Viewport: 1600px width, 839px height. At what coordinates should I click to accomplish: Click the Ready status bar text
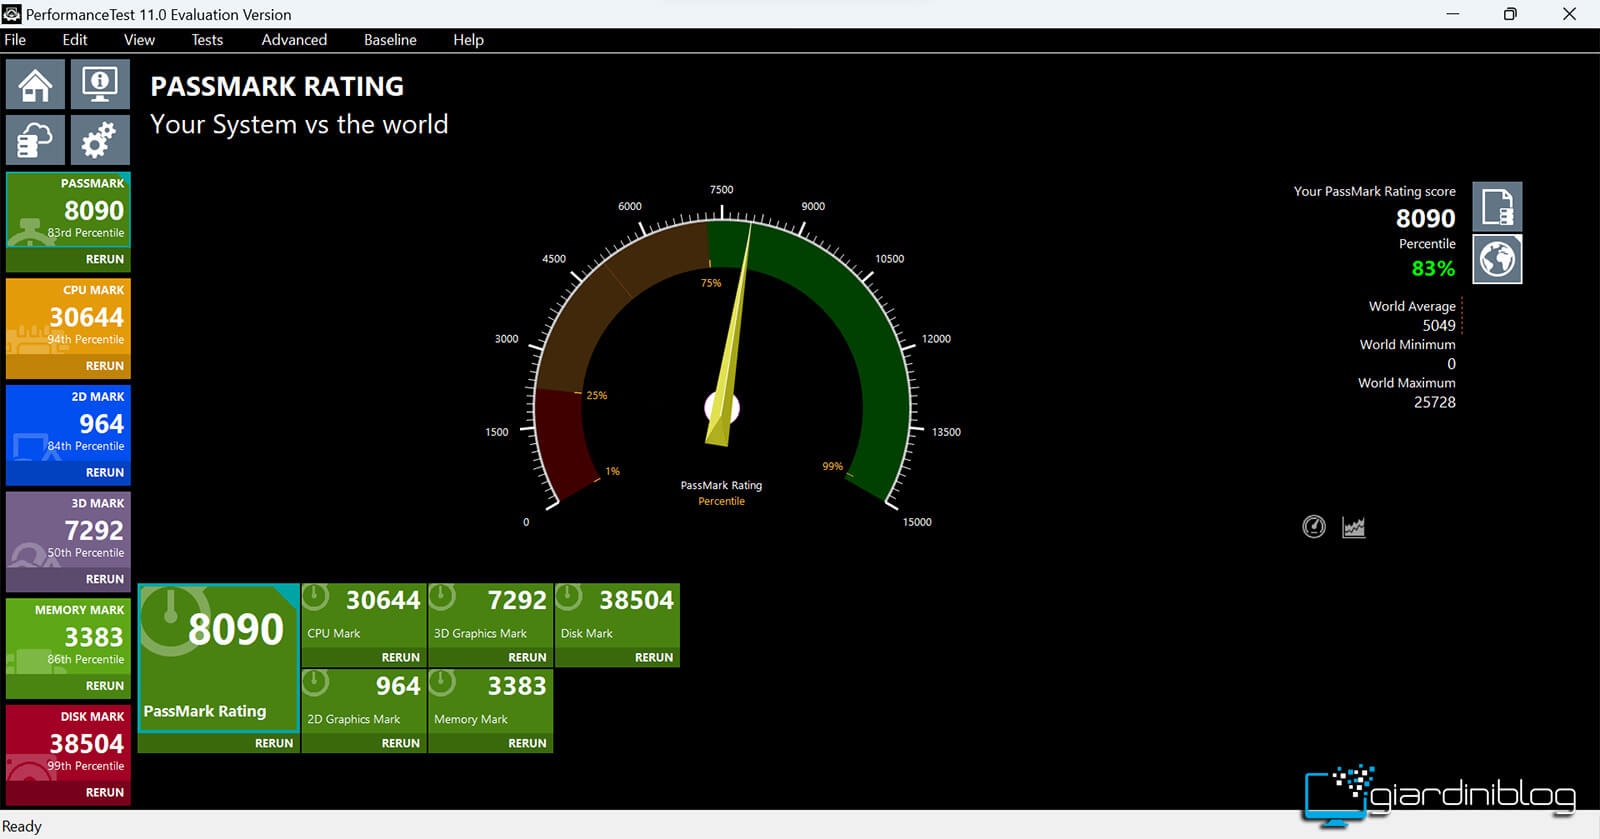(22, 826)
